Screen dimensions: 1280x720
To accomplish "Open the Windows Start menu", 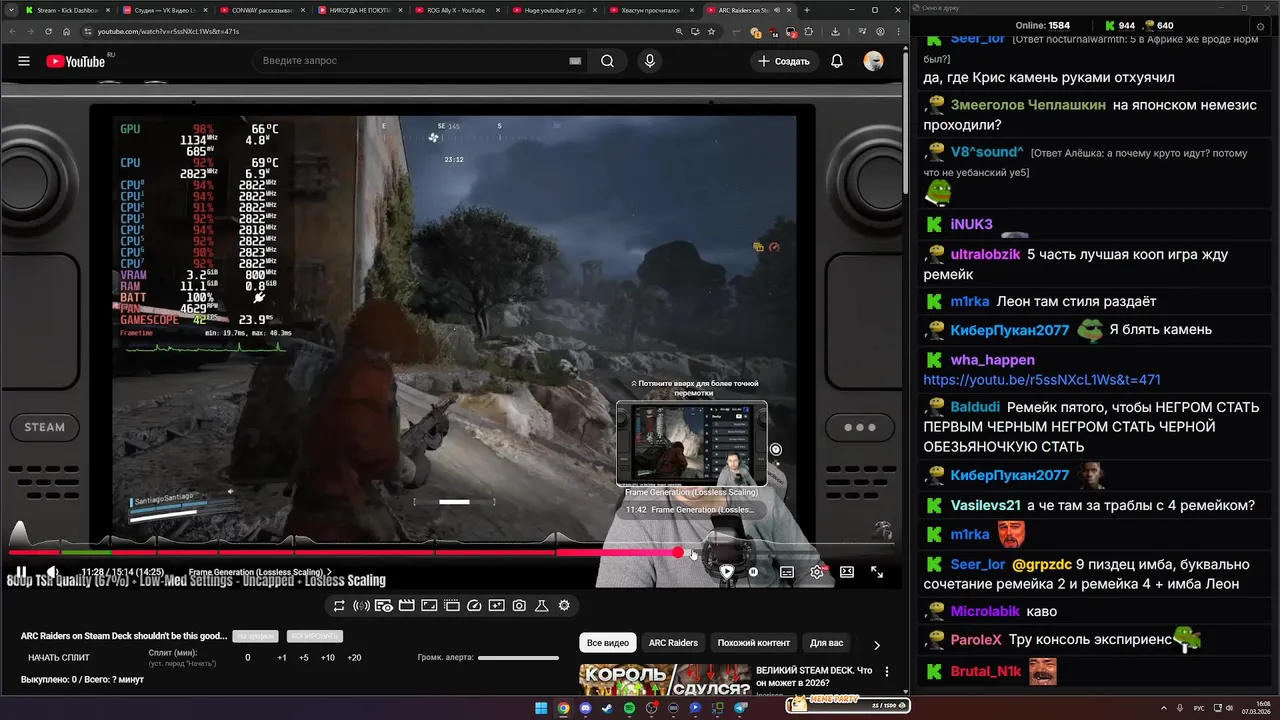I will (541, 708).
